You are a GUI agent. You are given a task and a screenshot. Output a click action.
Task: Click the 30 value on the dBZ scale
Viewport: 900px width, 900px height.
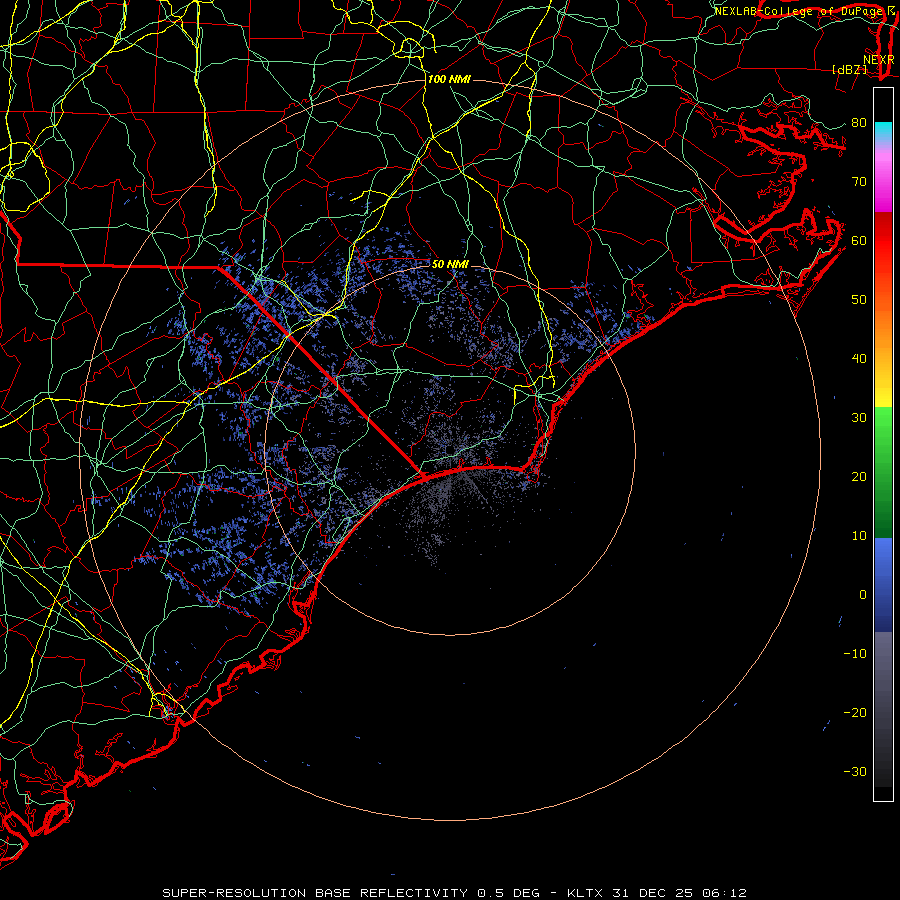pos(859,417)
